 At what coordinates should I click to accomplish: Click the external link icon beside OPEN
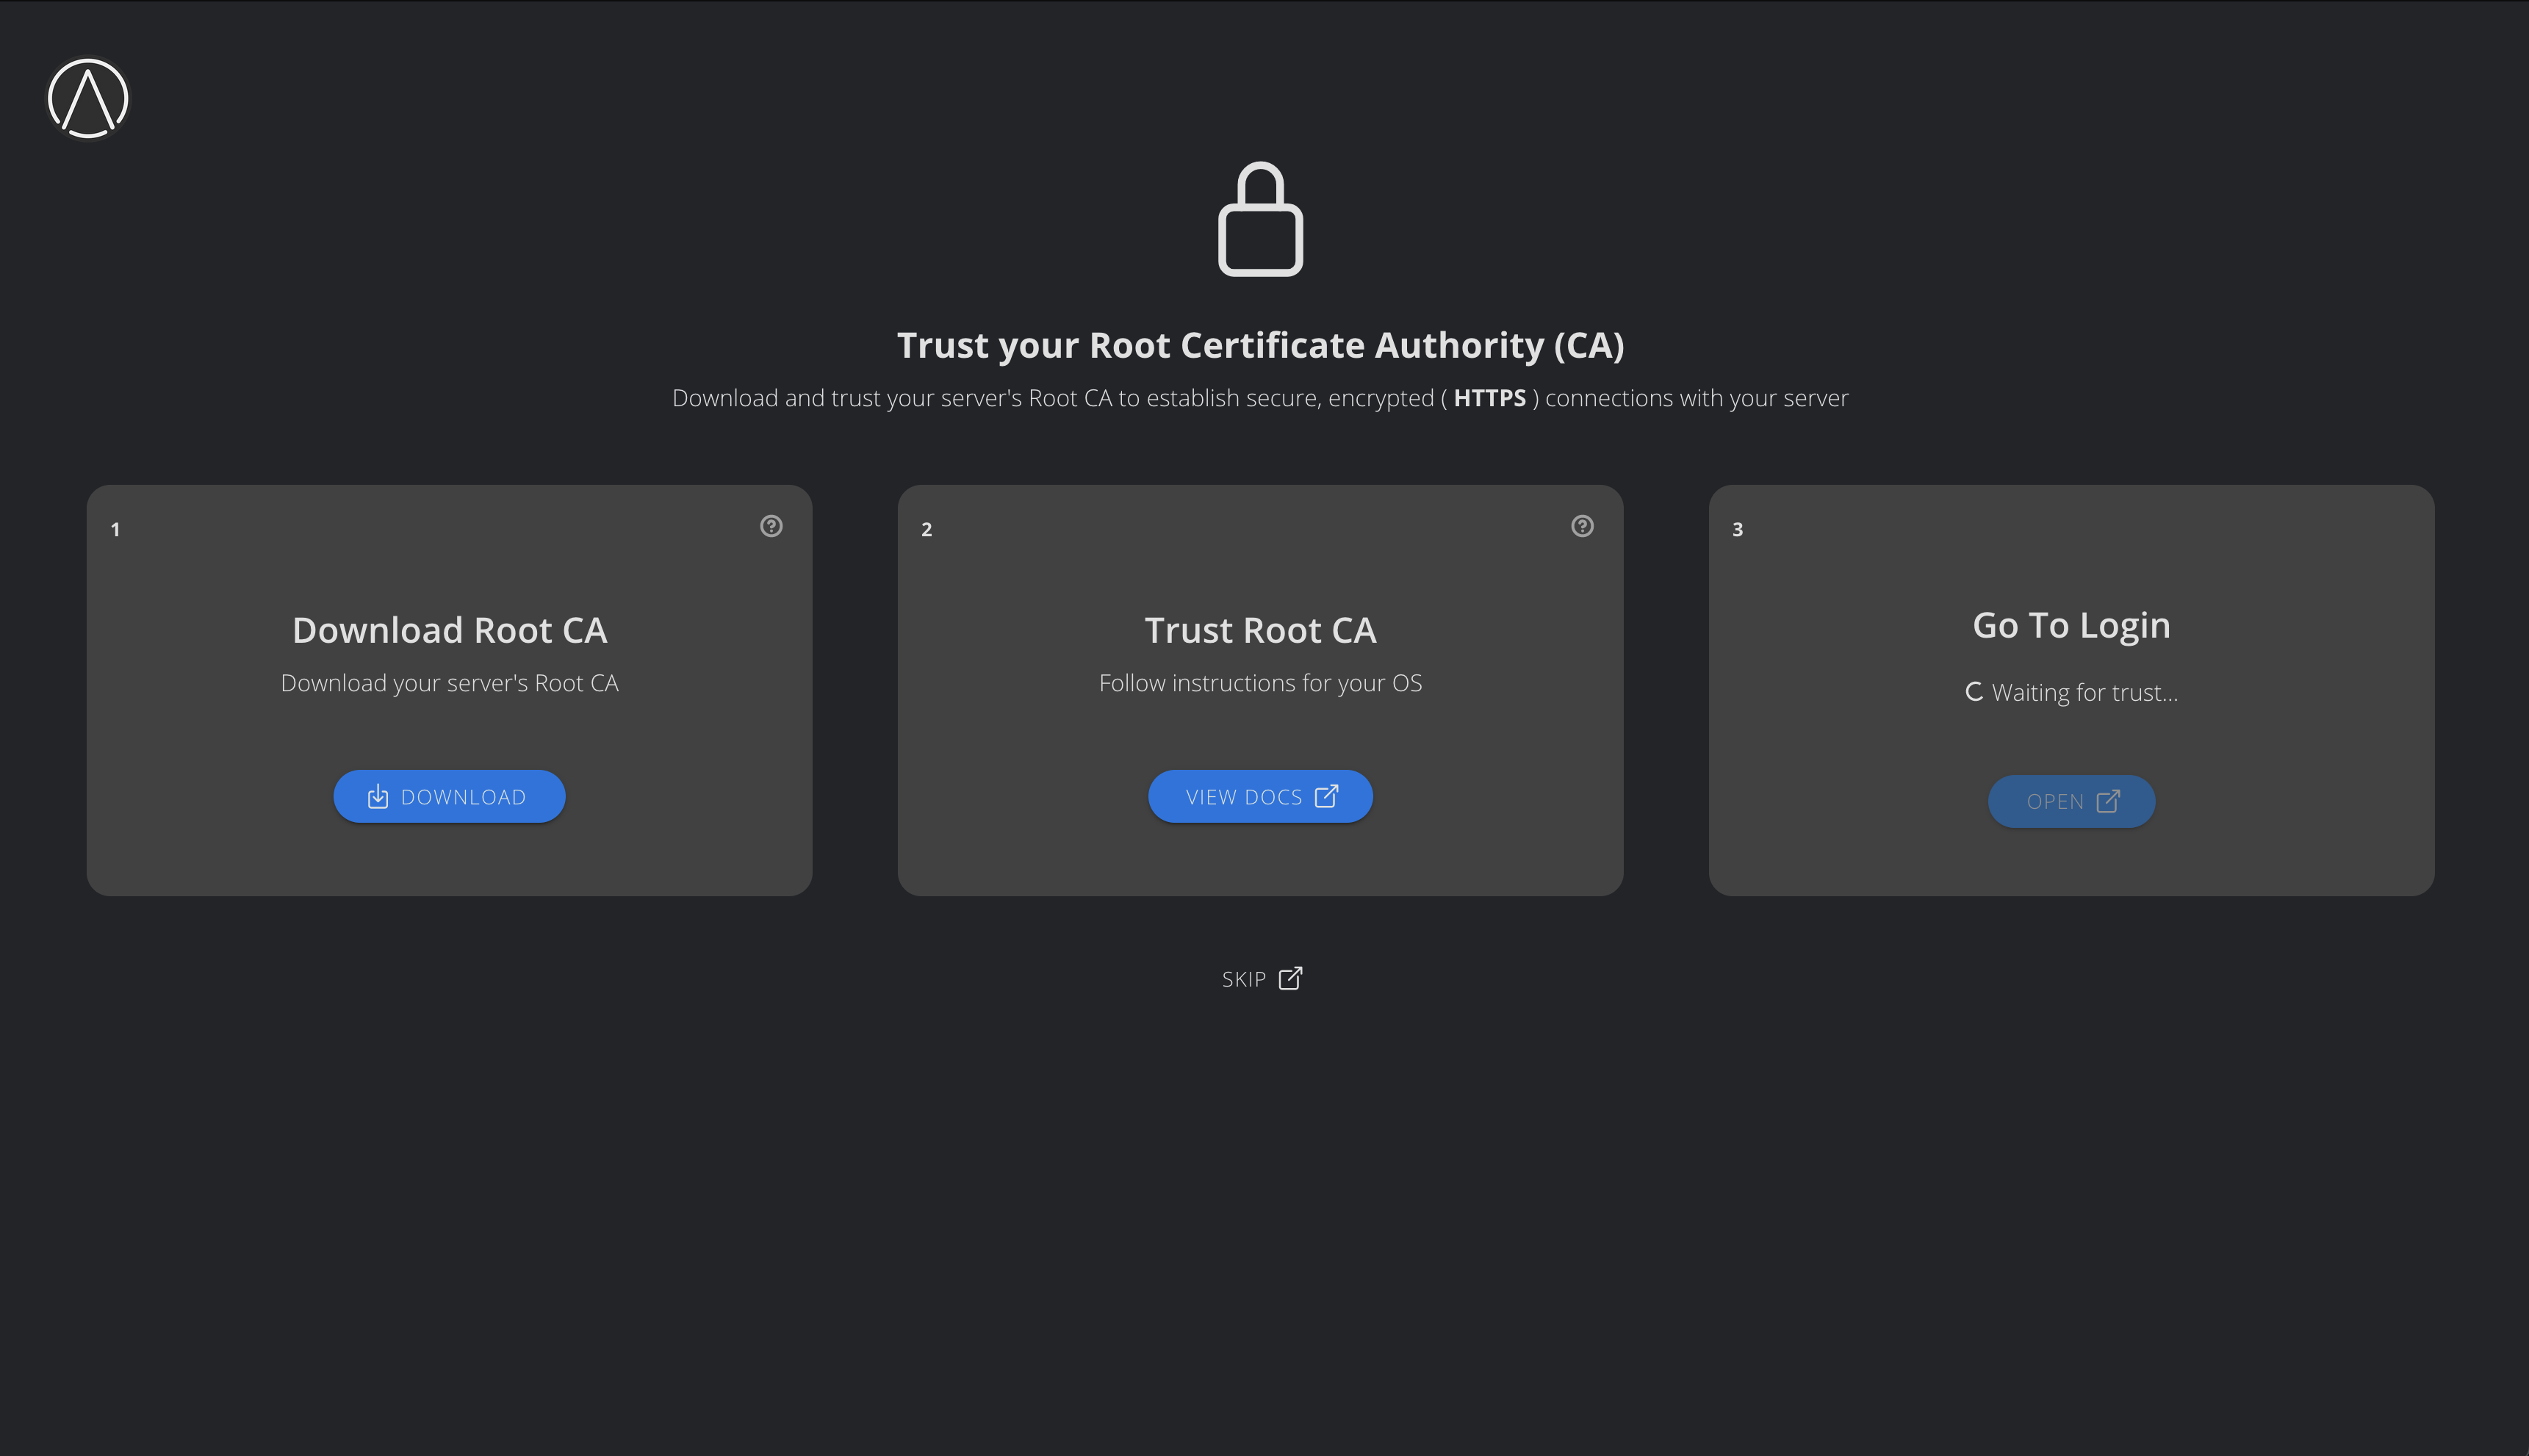(2108, 801)
